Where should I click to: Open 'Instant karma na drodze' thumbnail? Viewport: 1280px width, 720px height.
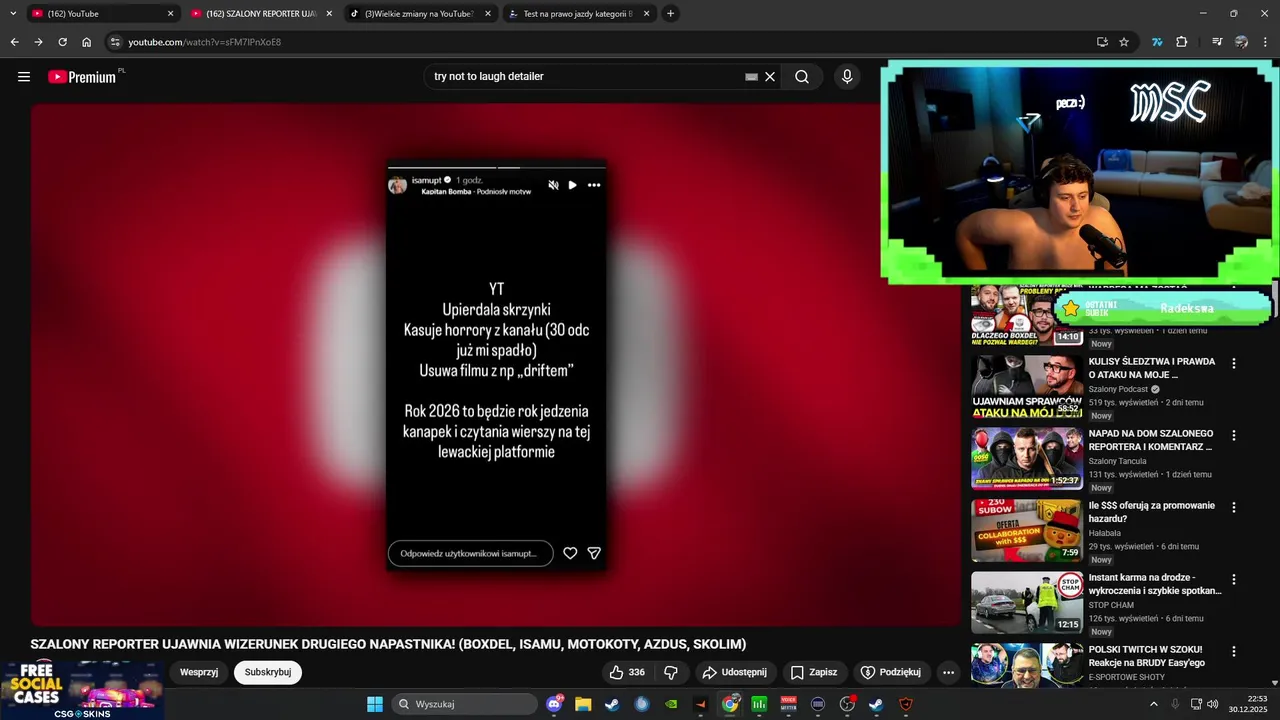pos(1027,603)
